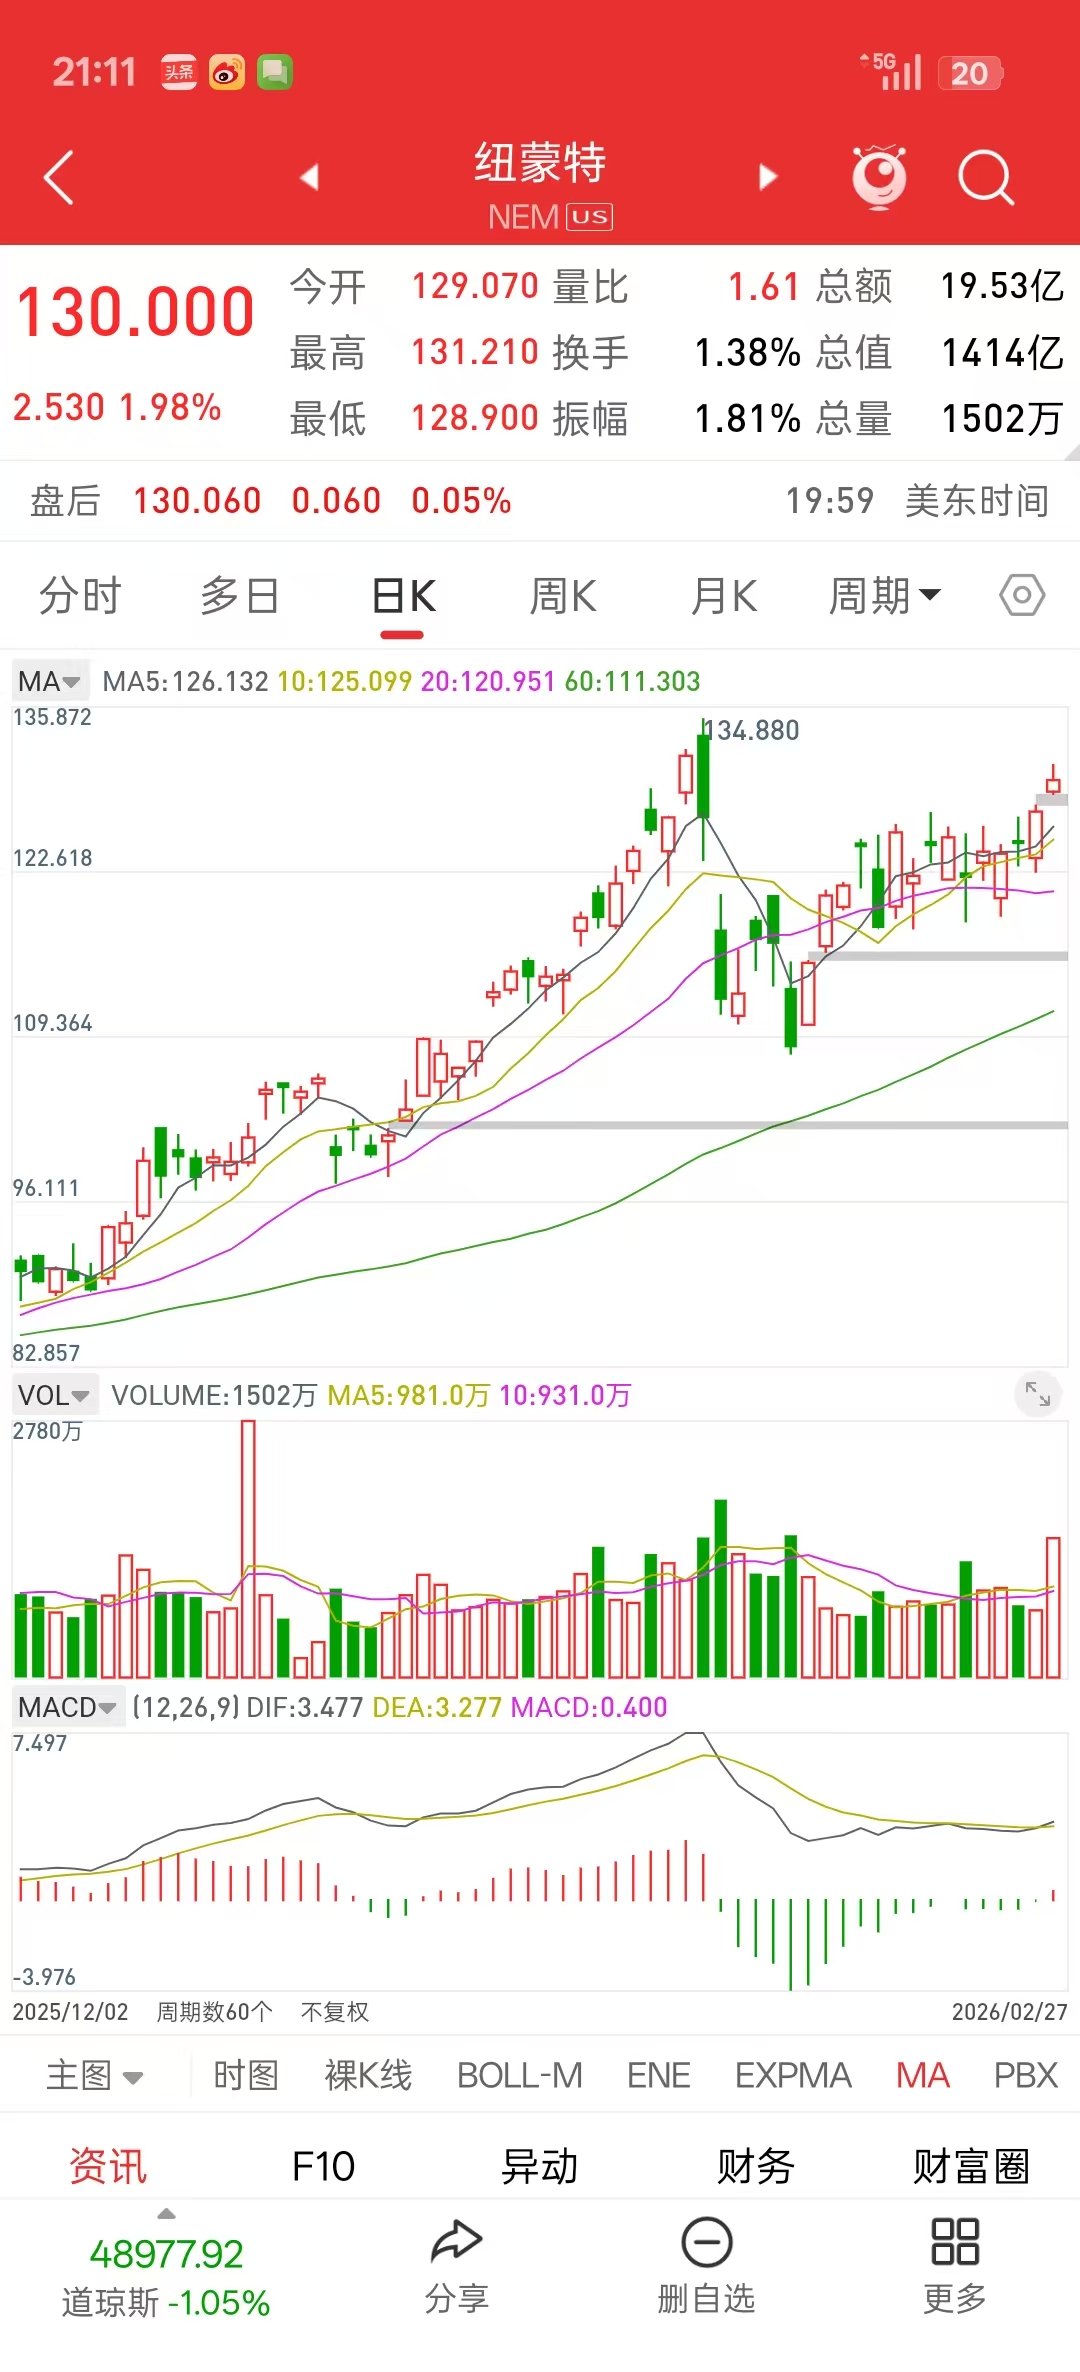Open the mascot assistant icon
This screenshot has height=2372, width=1080.
tap(879, 178)
